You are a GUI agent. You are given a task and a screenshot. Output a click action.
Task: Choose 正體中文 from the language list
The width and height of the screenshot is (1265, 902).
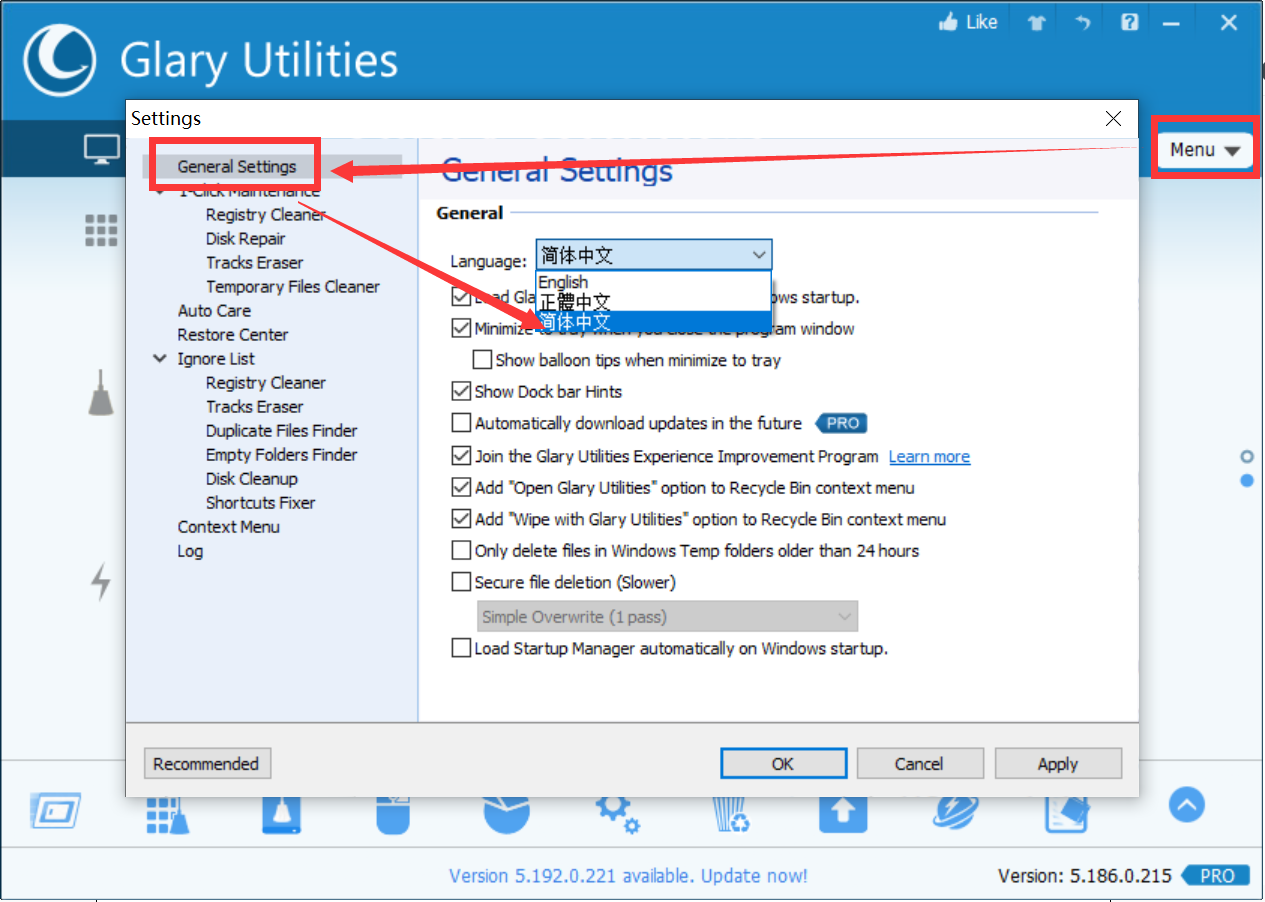coord(654,301)
